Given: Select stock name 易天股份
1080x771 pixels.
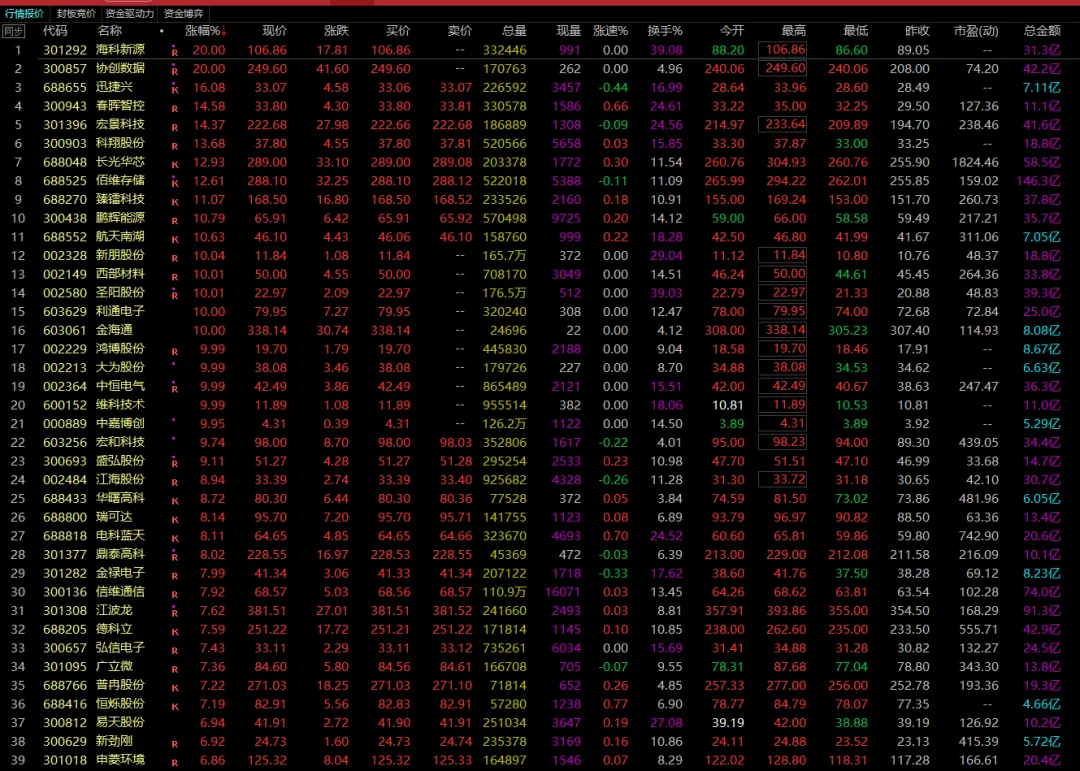Looking at the screenshot, I should coord(121,722).
